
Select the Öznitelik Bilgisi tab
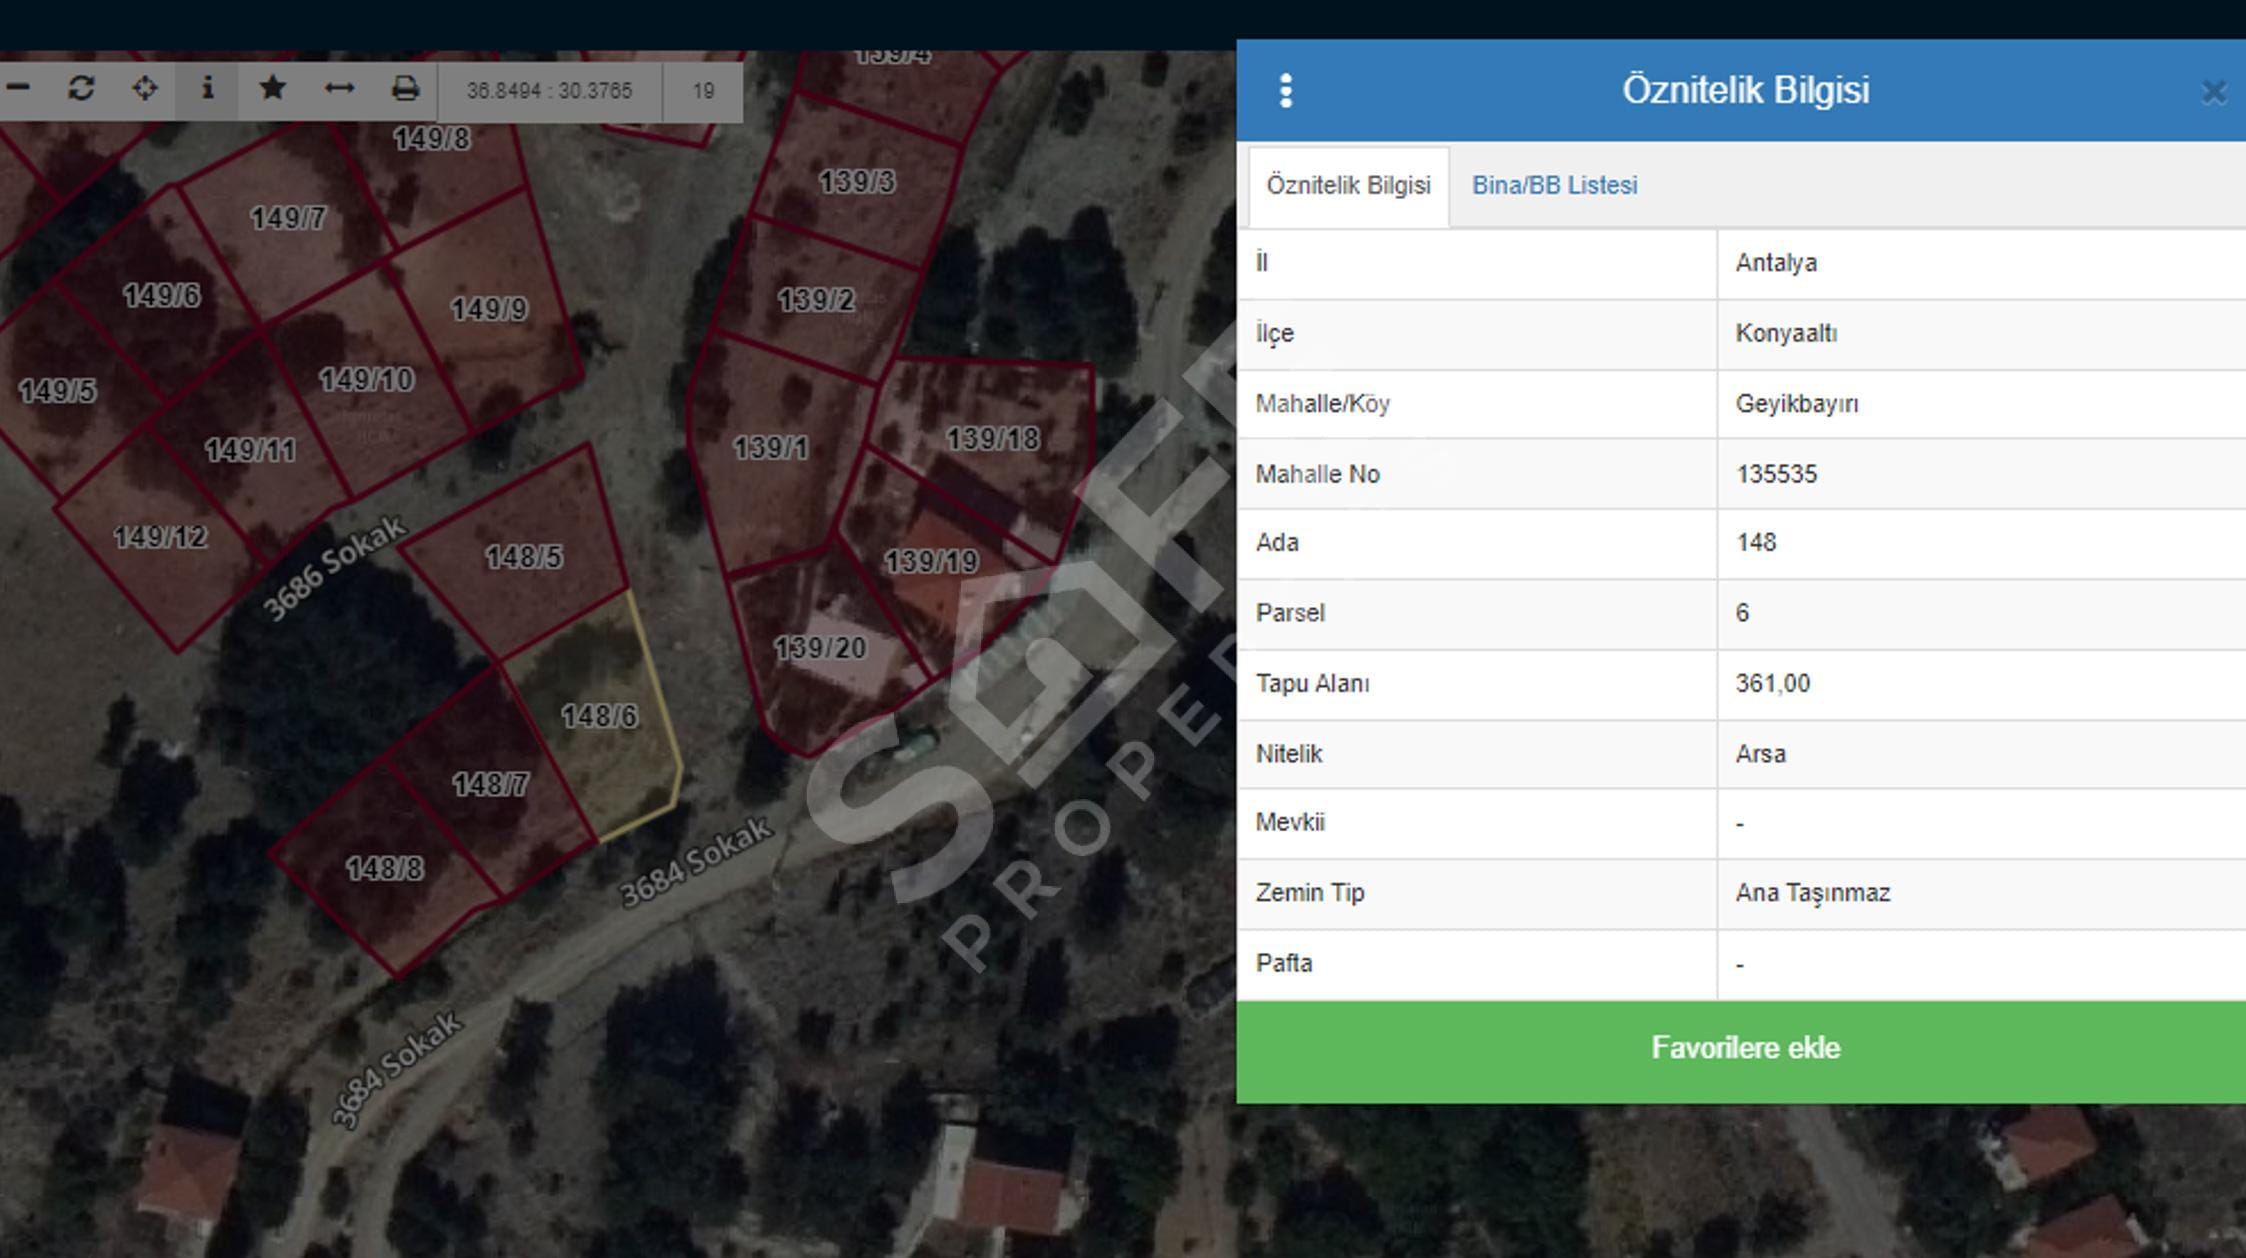1348,186
